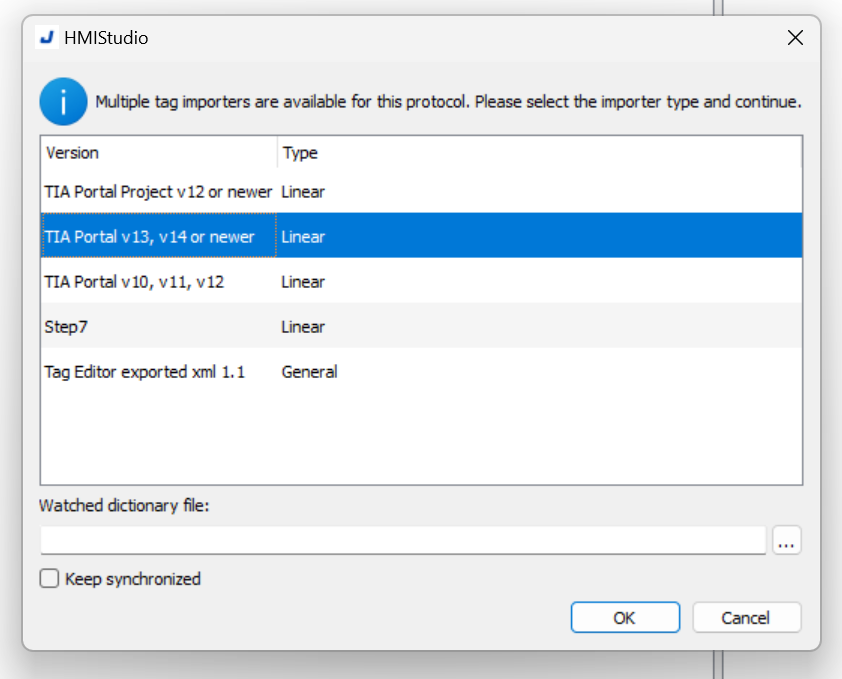Enable the Keep synchronized checkbox
Image resolution: width=842 pixels, height=679 pixels.
(x=49, y=579)
